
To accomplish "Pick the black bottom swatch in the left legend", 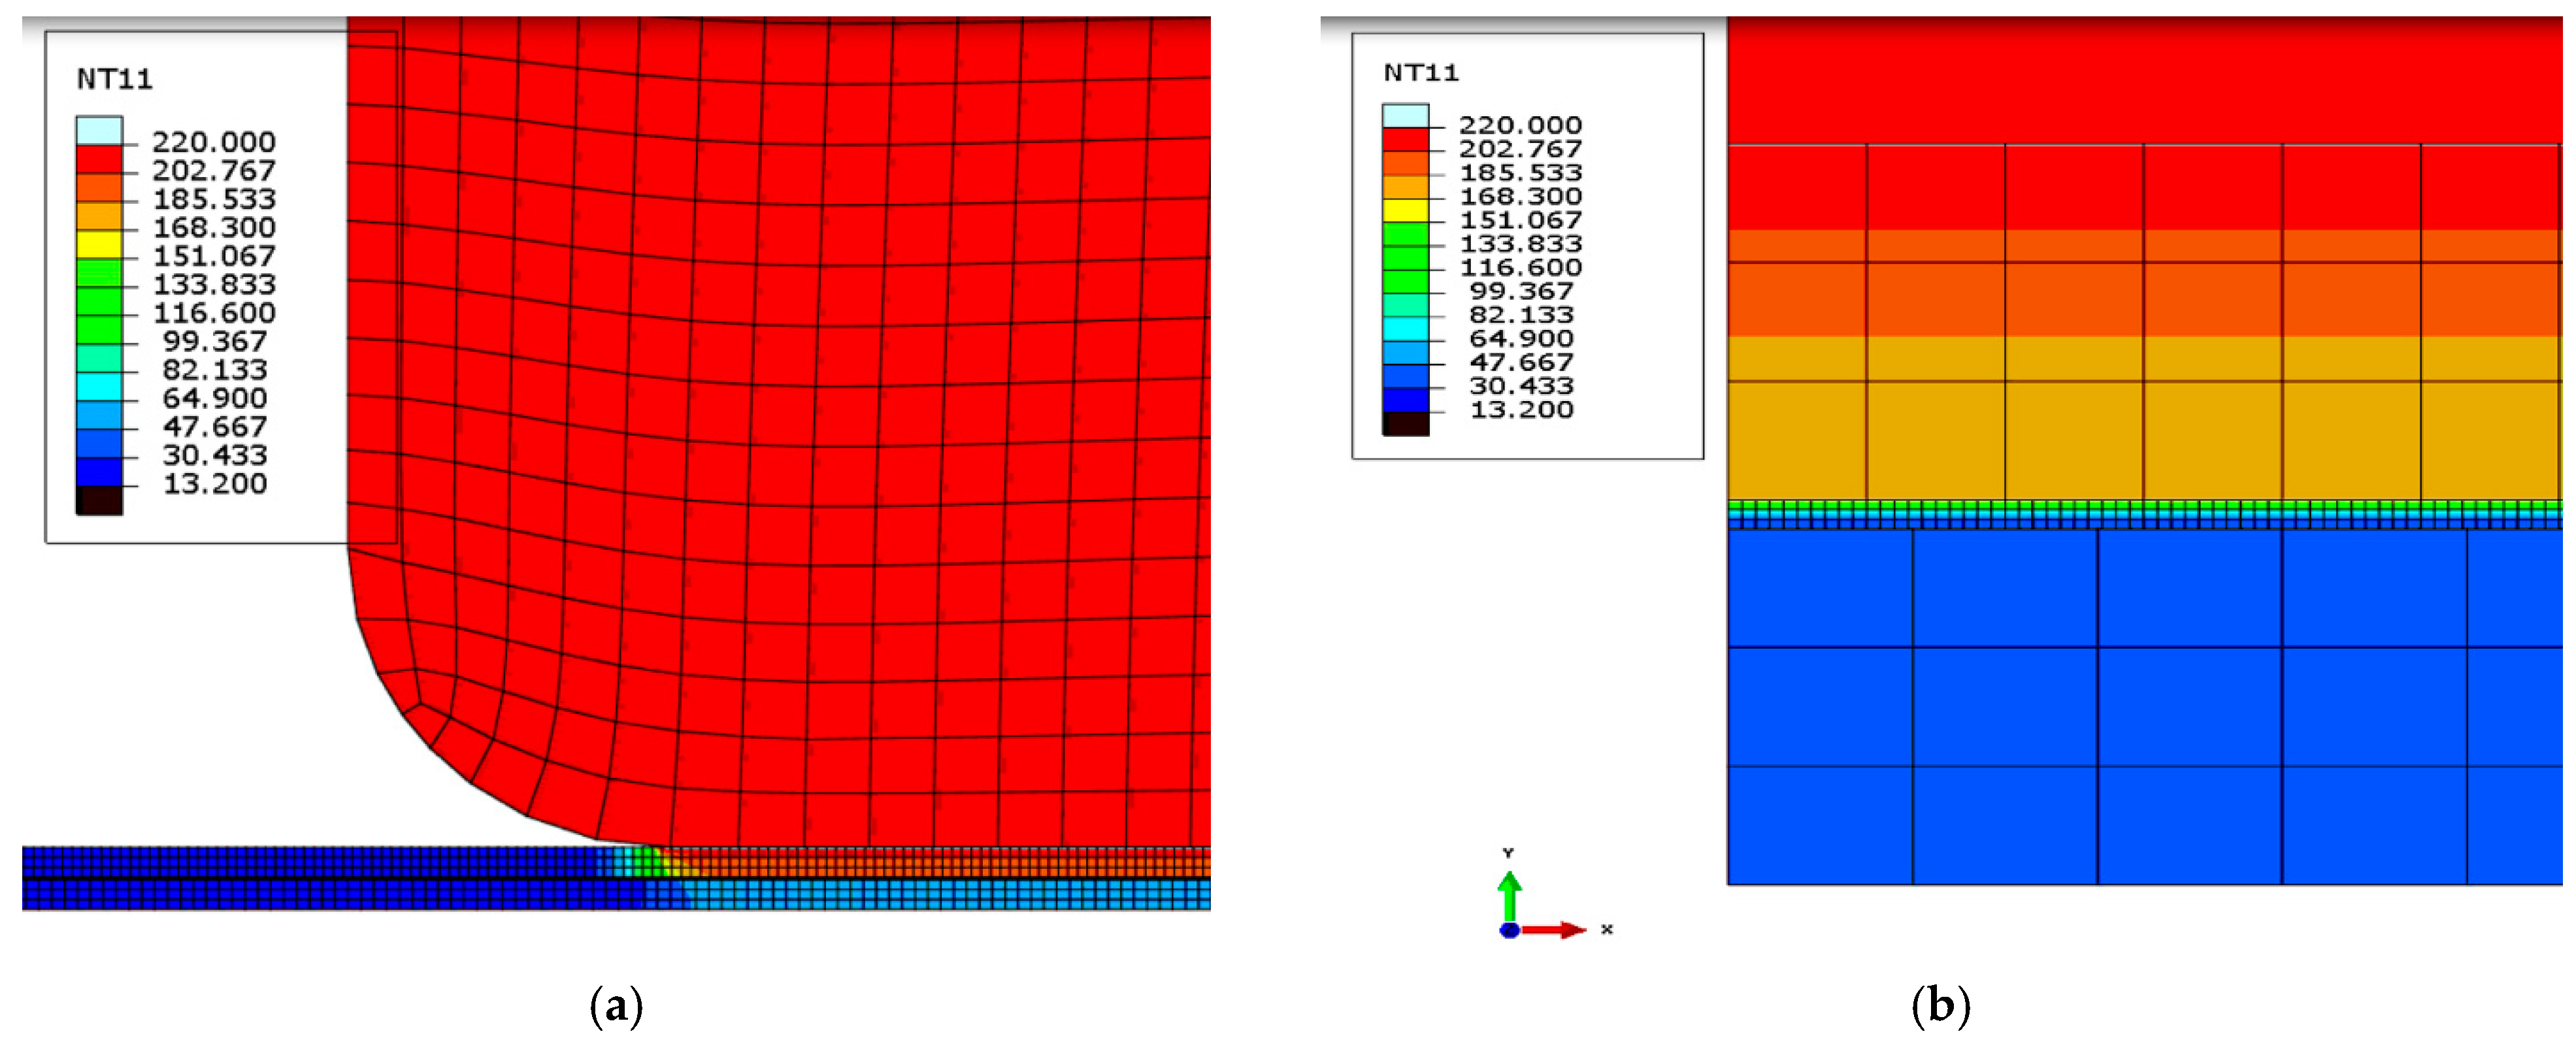I will point(99,500).
